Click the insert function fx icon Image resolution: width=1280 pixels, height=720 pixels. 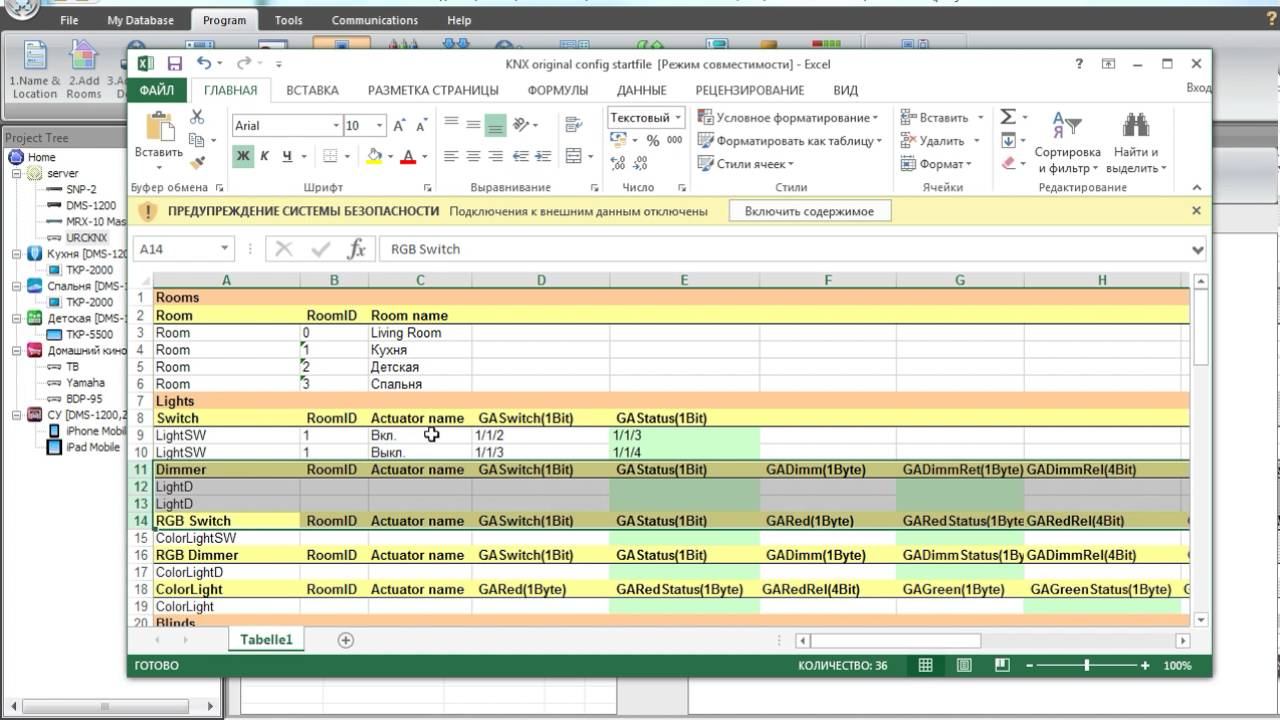tap(356, 249)
